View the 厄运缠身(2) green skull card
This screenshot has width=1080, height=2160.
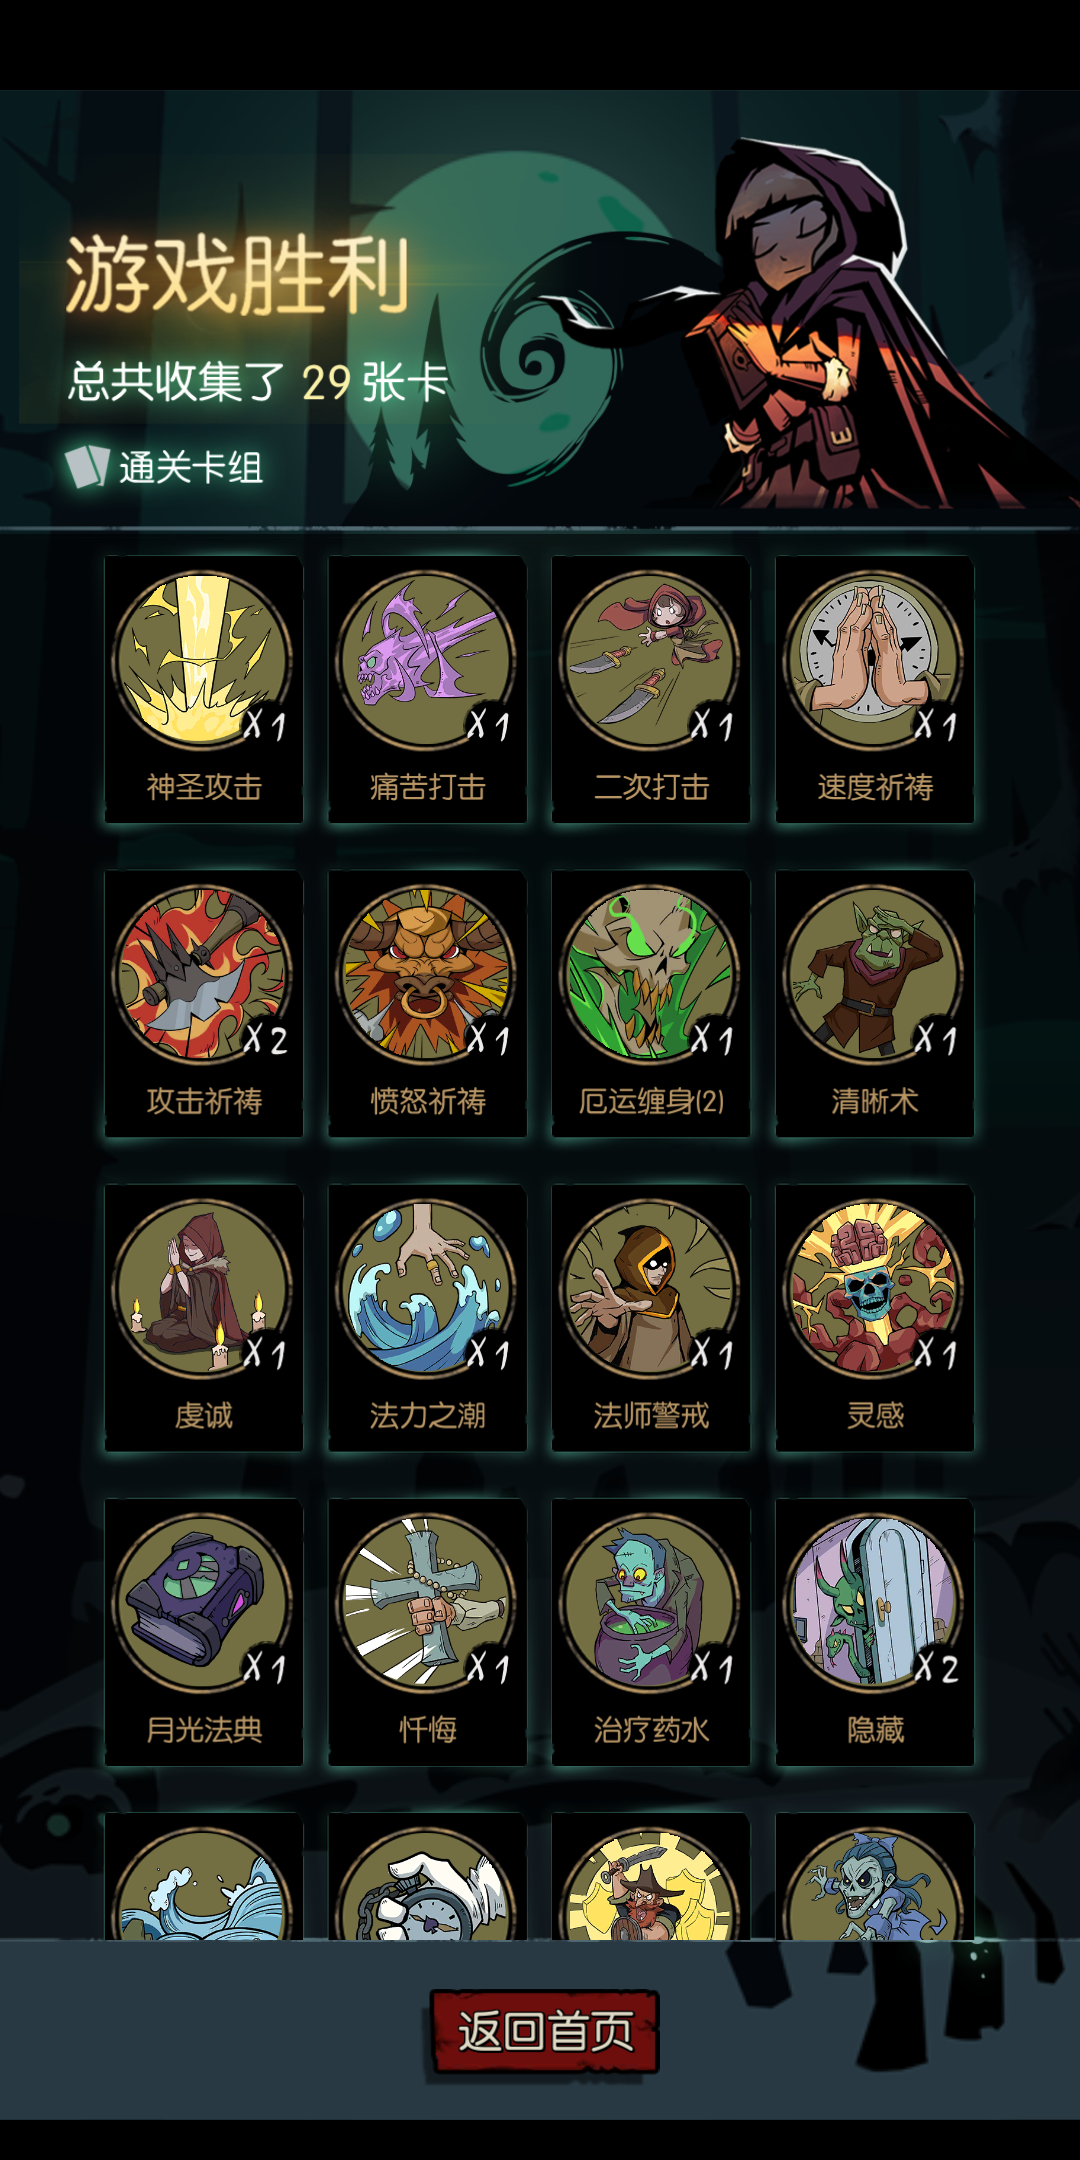coord(651,1003)
